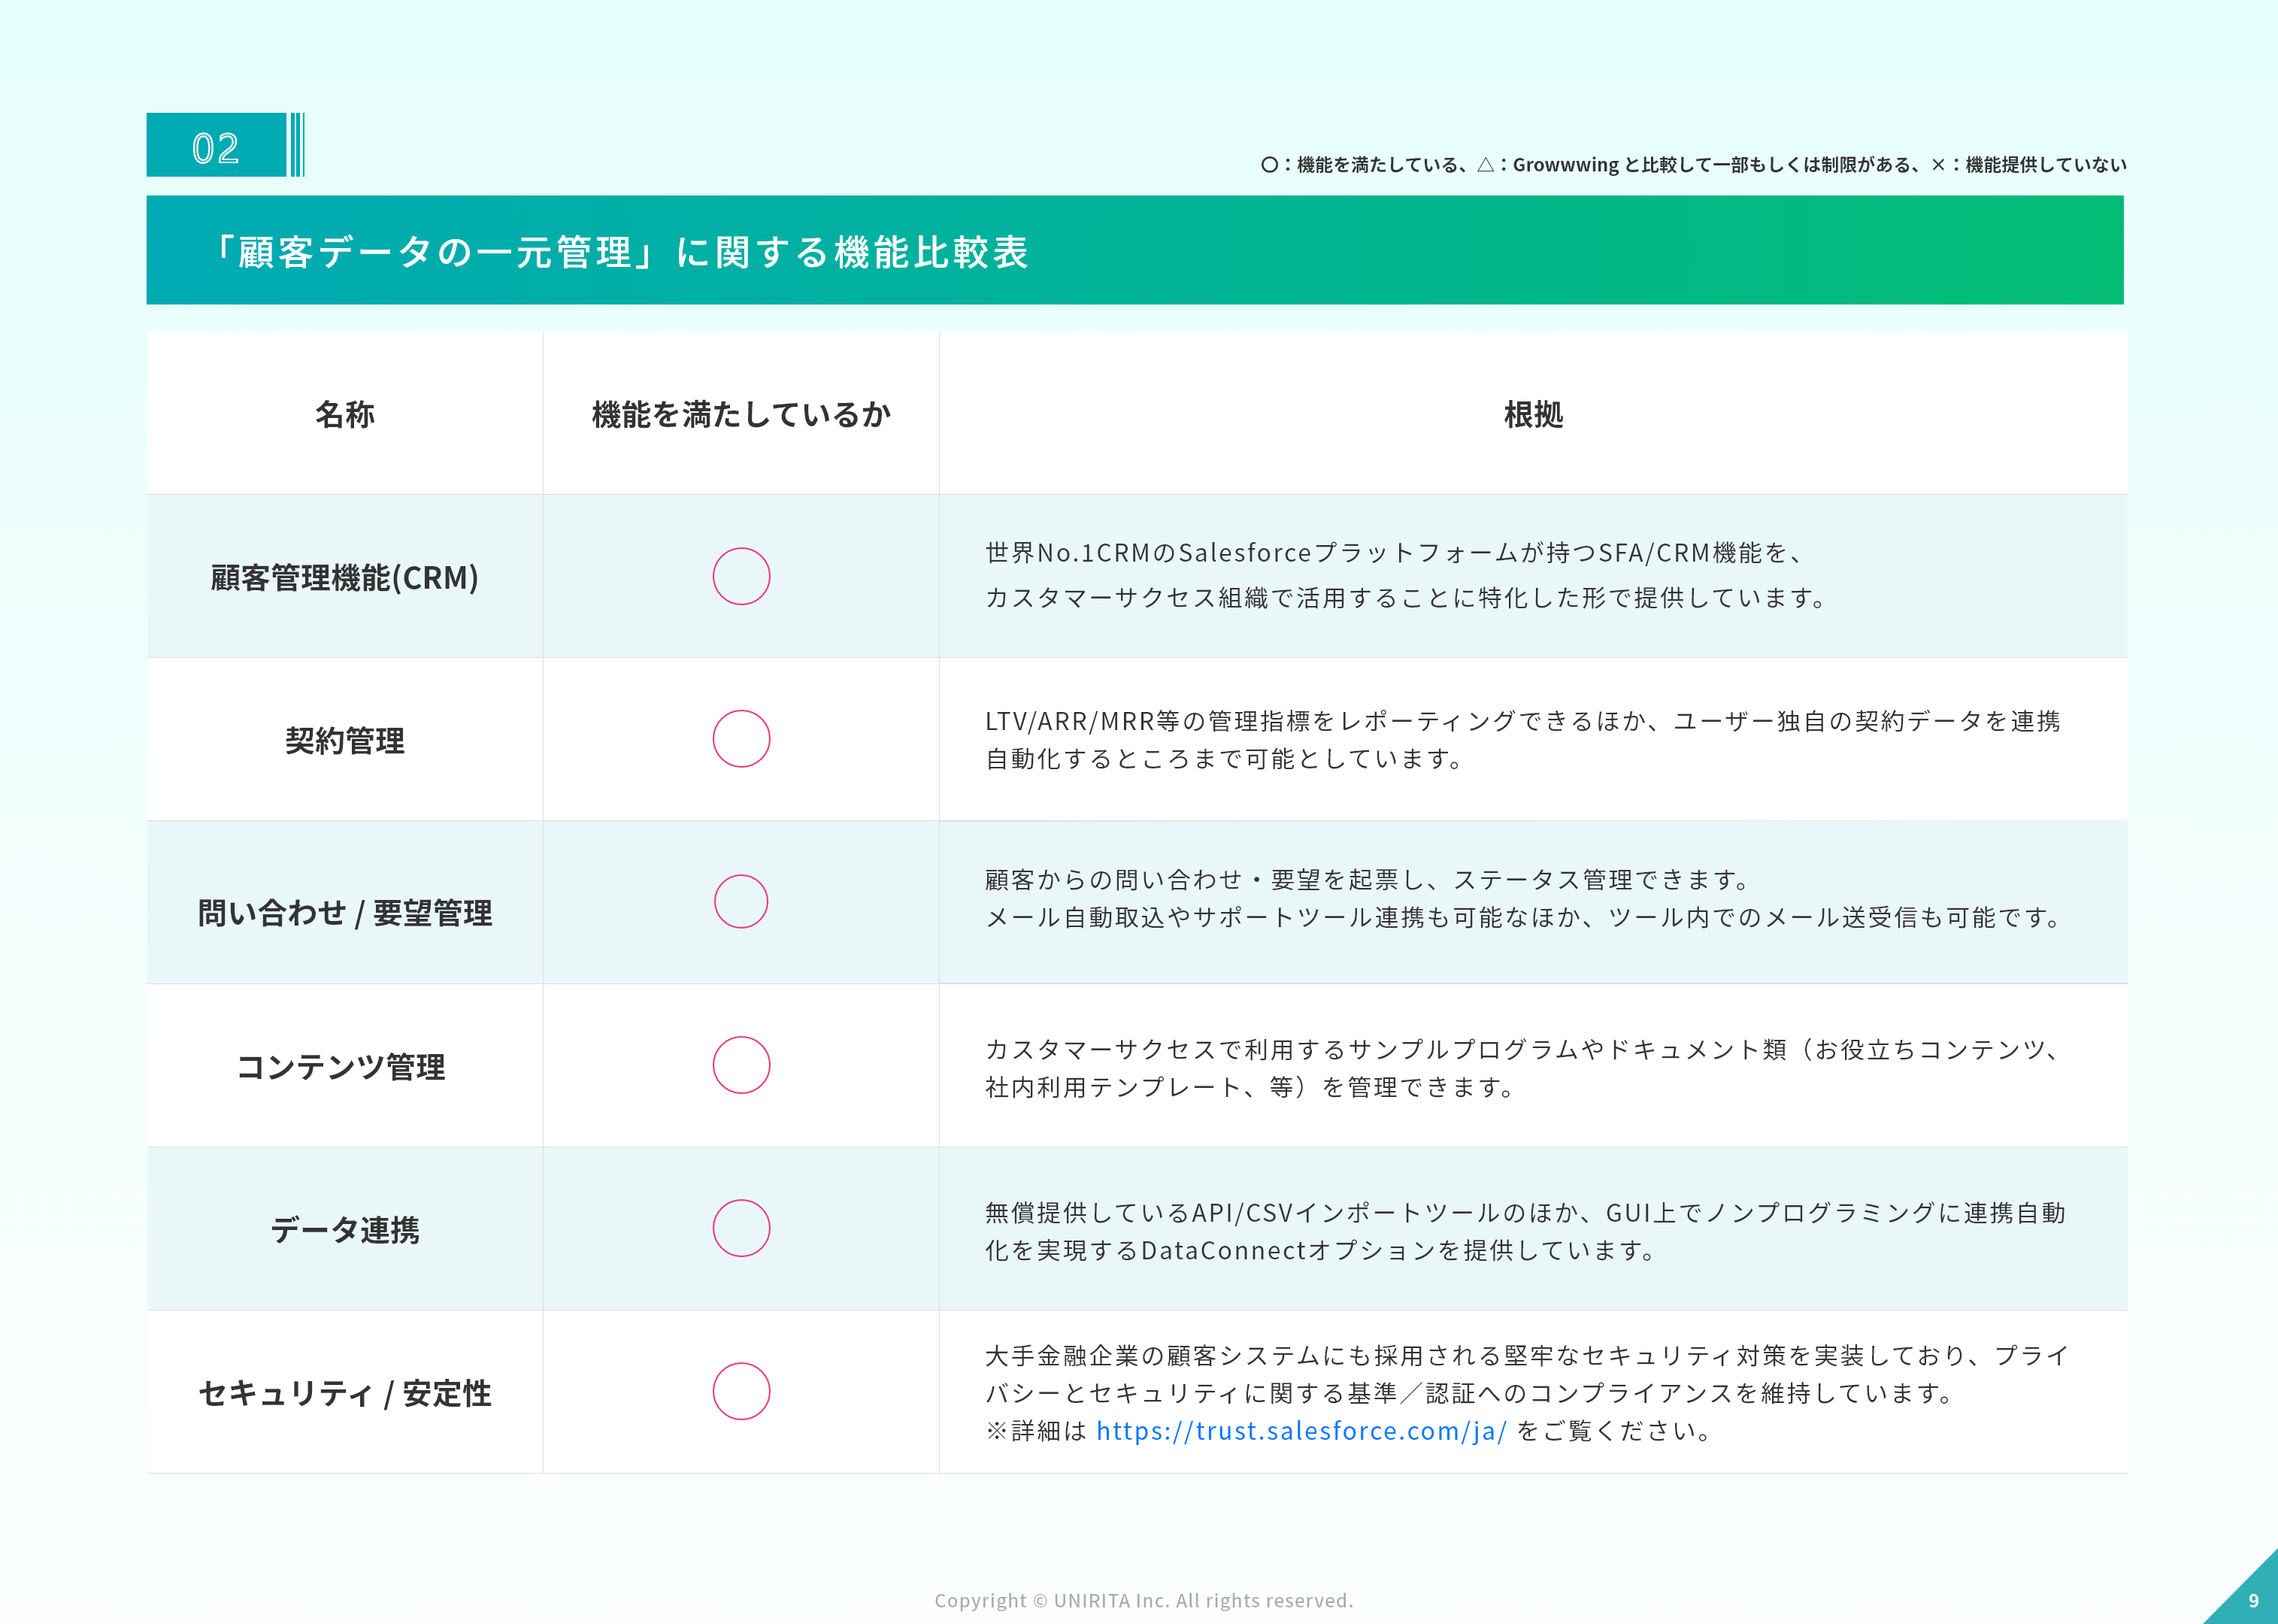The width and height of the screenshot is (2278, 1624).
Task: Click the 根拠 column header
Action: click(1533, 414)
